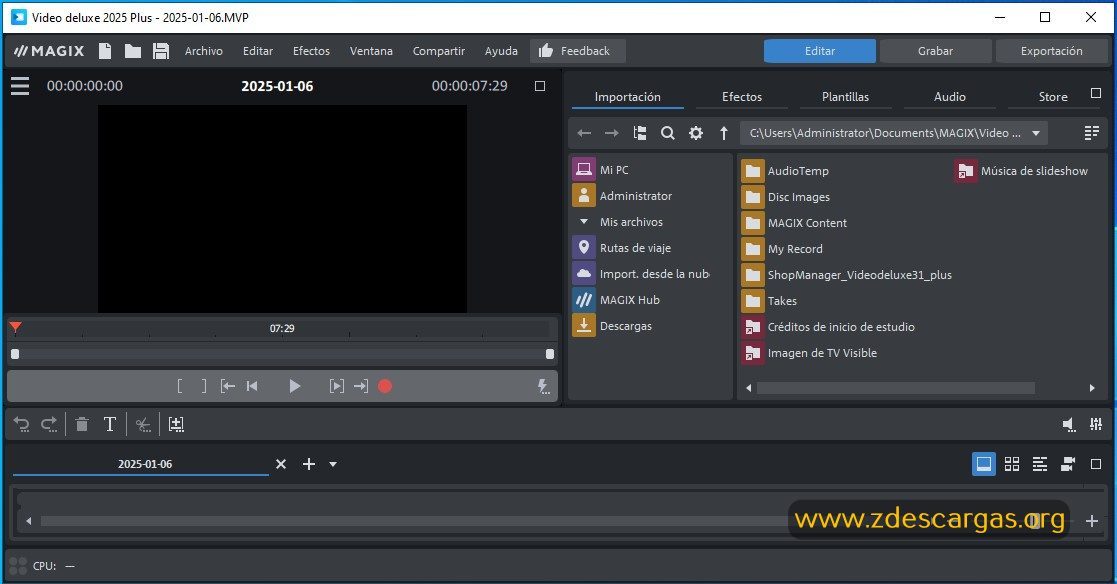Viewport: 1117px width, 584px height.
Task: Add a new movie tab
Action: pyautogui.click(x=308, y=464)
